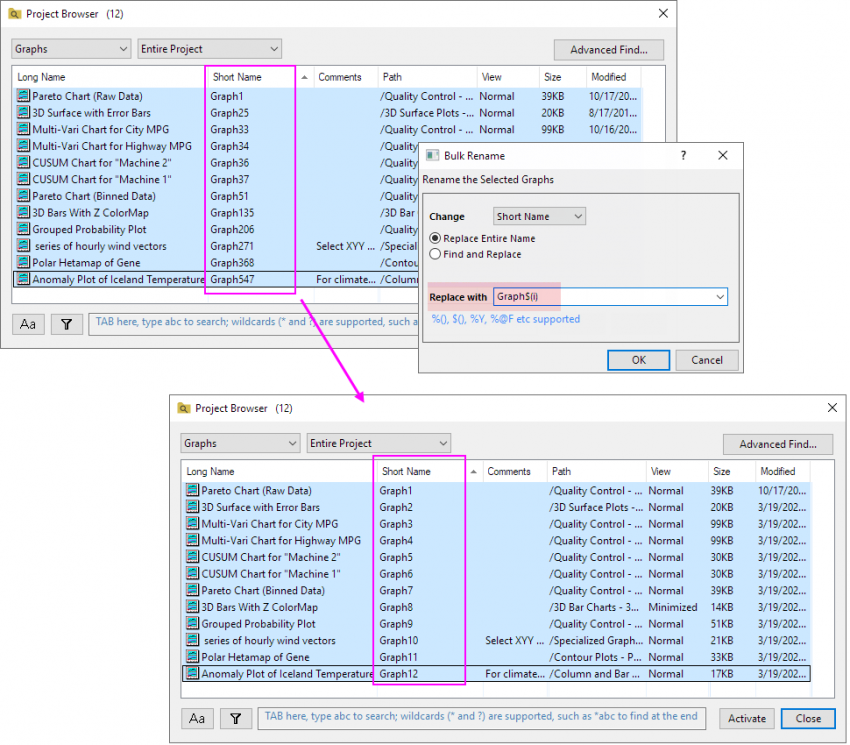Select the Replace Entire Name radio option
The width and height of the screenshot is (850, 745).
tap(435, 239)
